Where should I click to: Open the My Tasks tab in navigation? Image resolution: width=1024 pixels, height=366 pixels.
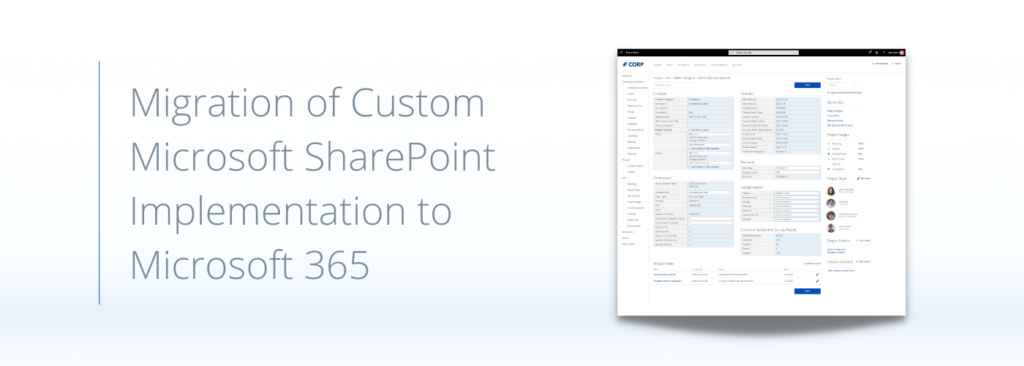coord(737,65)
